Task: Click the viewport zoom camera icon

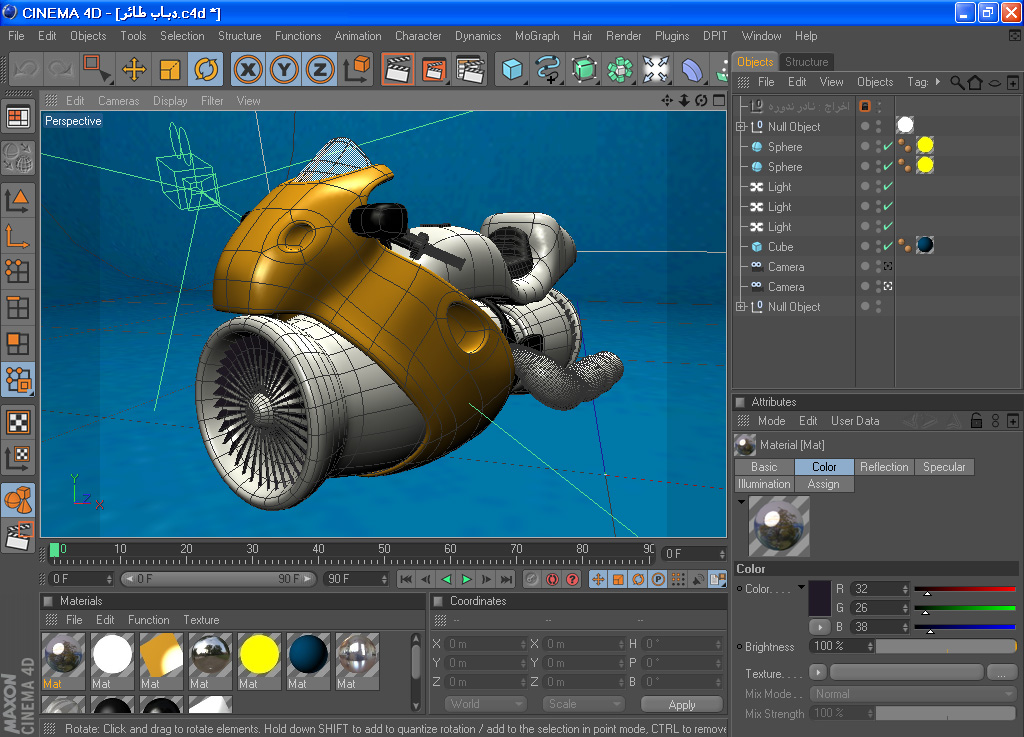Action: [x=684, y=101]
